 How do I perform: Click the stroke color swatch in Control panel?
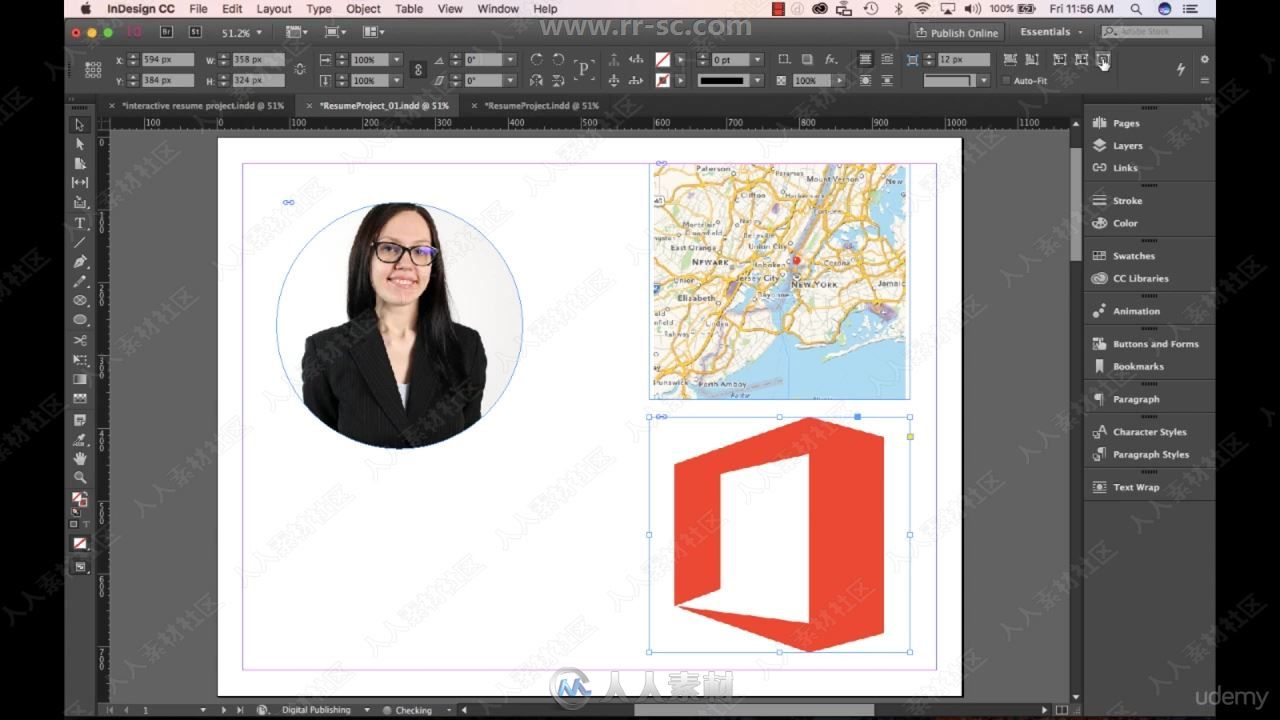point(662,81)
